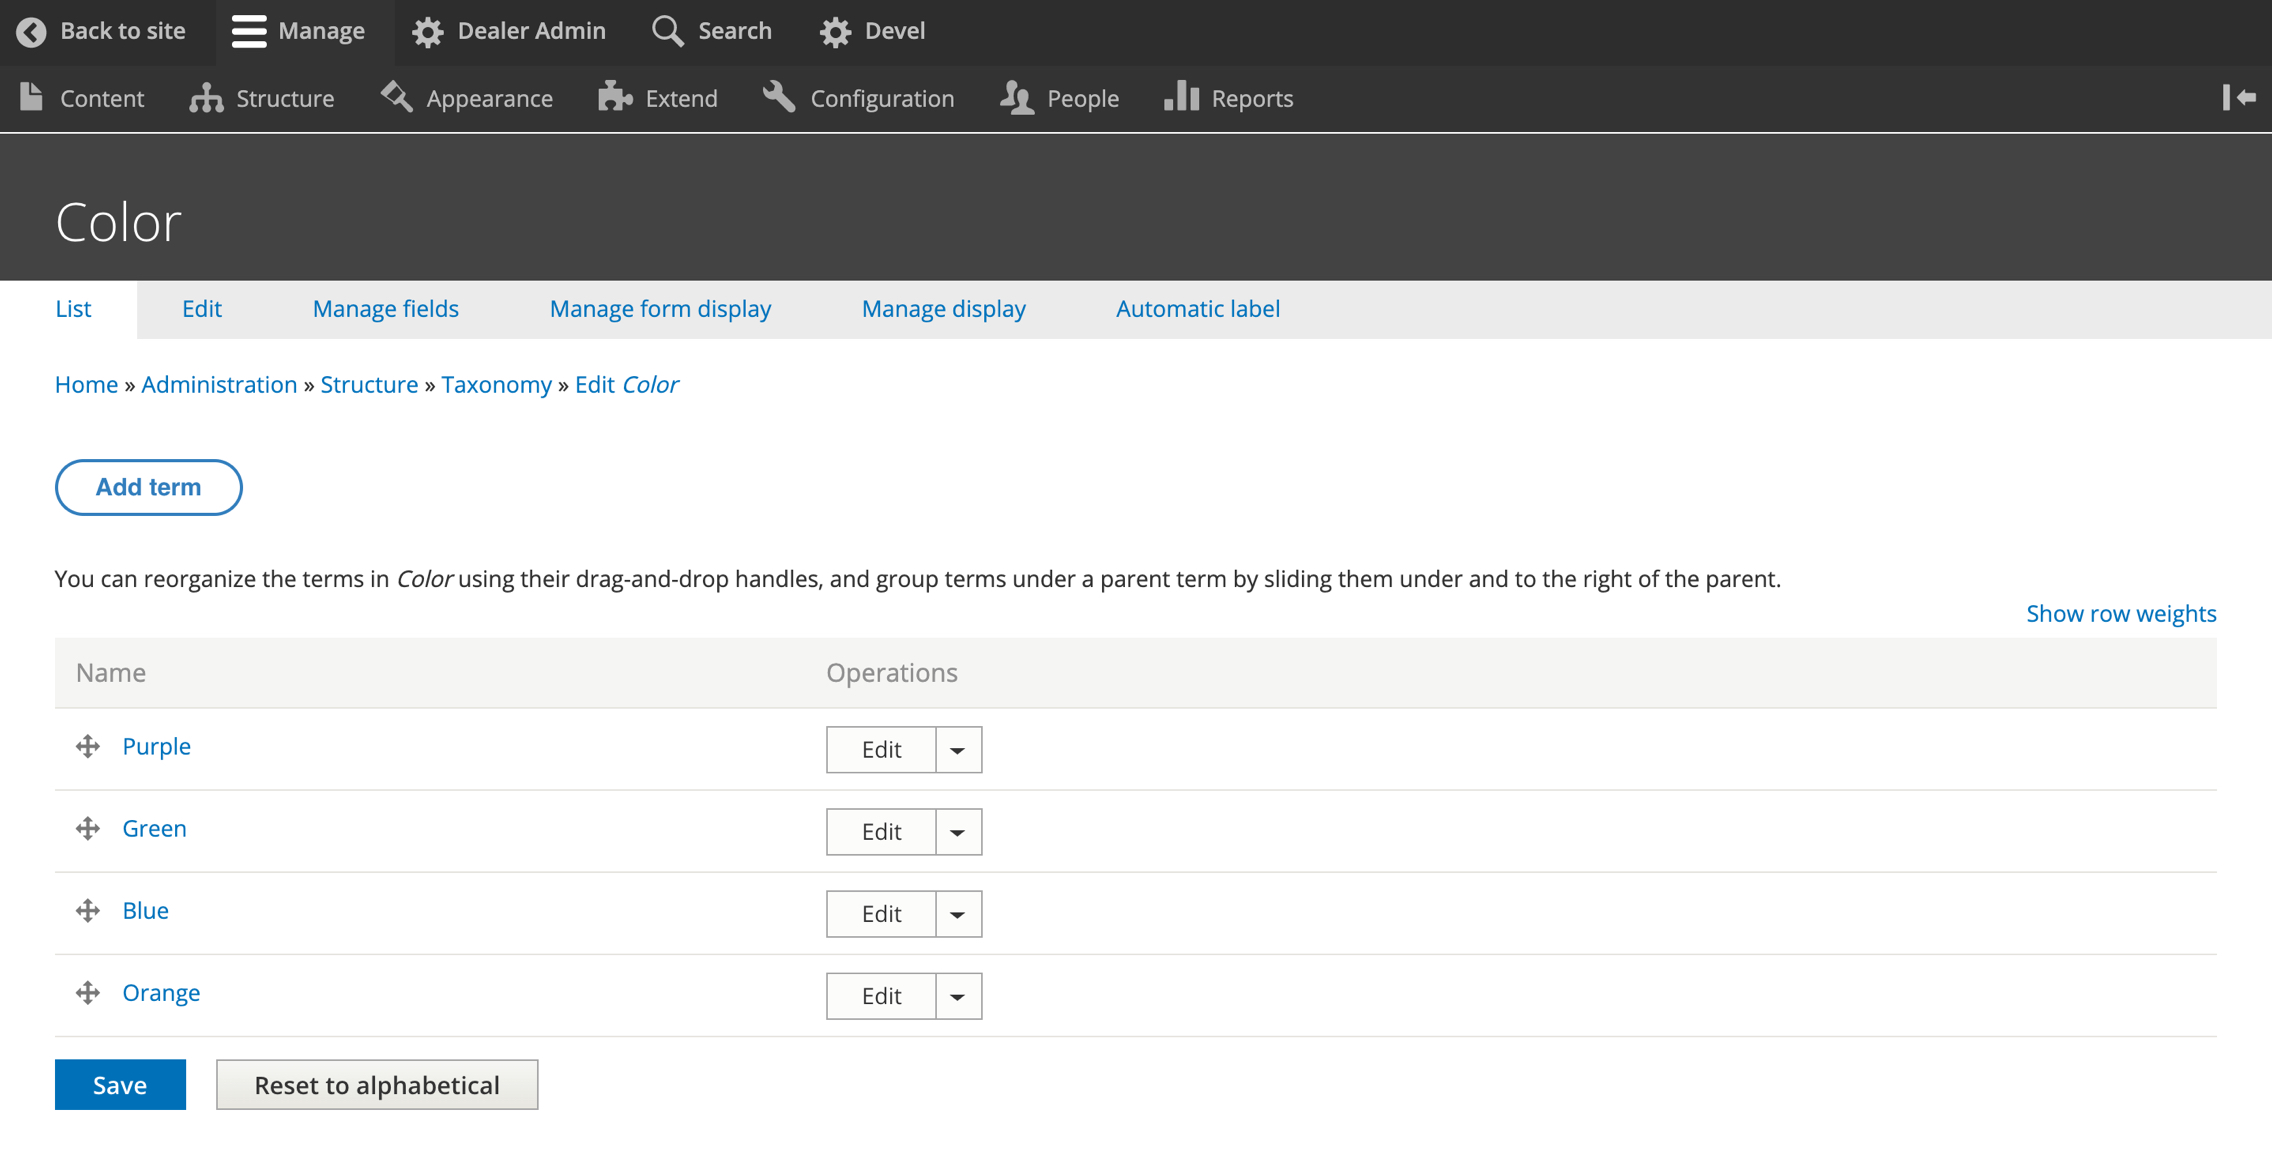Open the Blue term link
The image size is (2272, 1160).
pyautogui.click(x=145, y=910)
